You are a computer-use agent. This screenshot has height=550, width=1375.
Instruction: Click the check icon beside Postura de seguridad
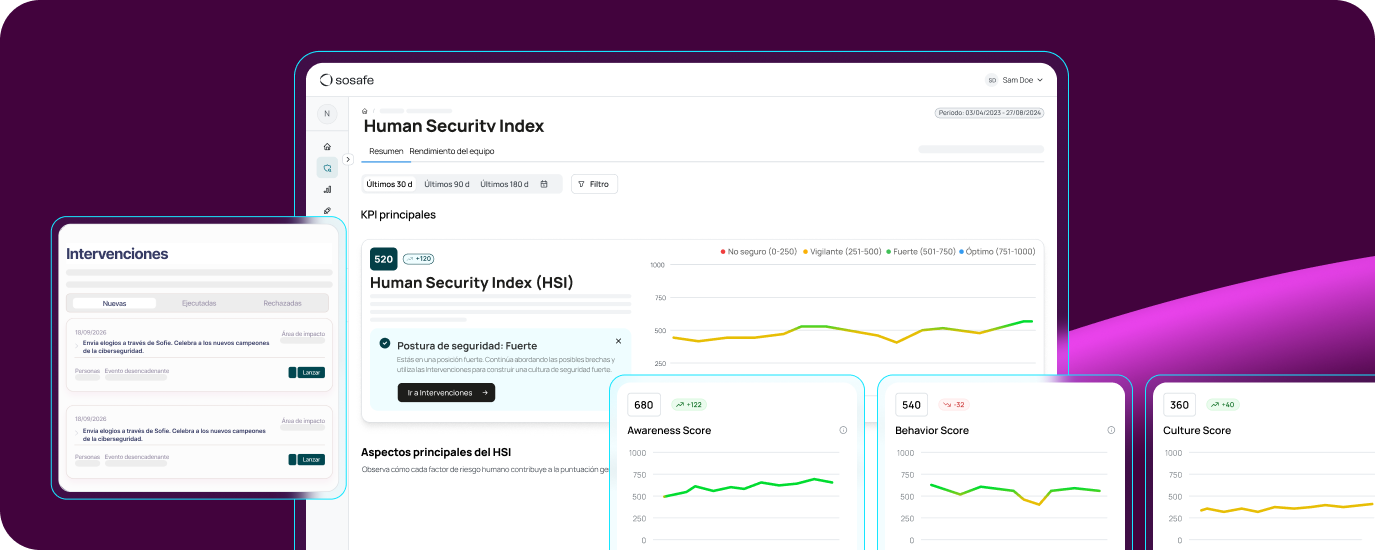click(385, 343)
